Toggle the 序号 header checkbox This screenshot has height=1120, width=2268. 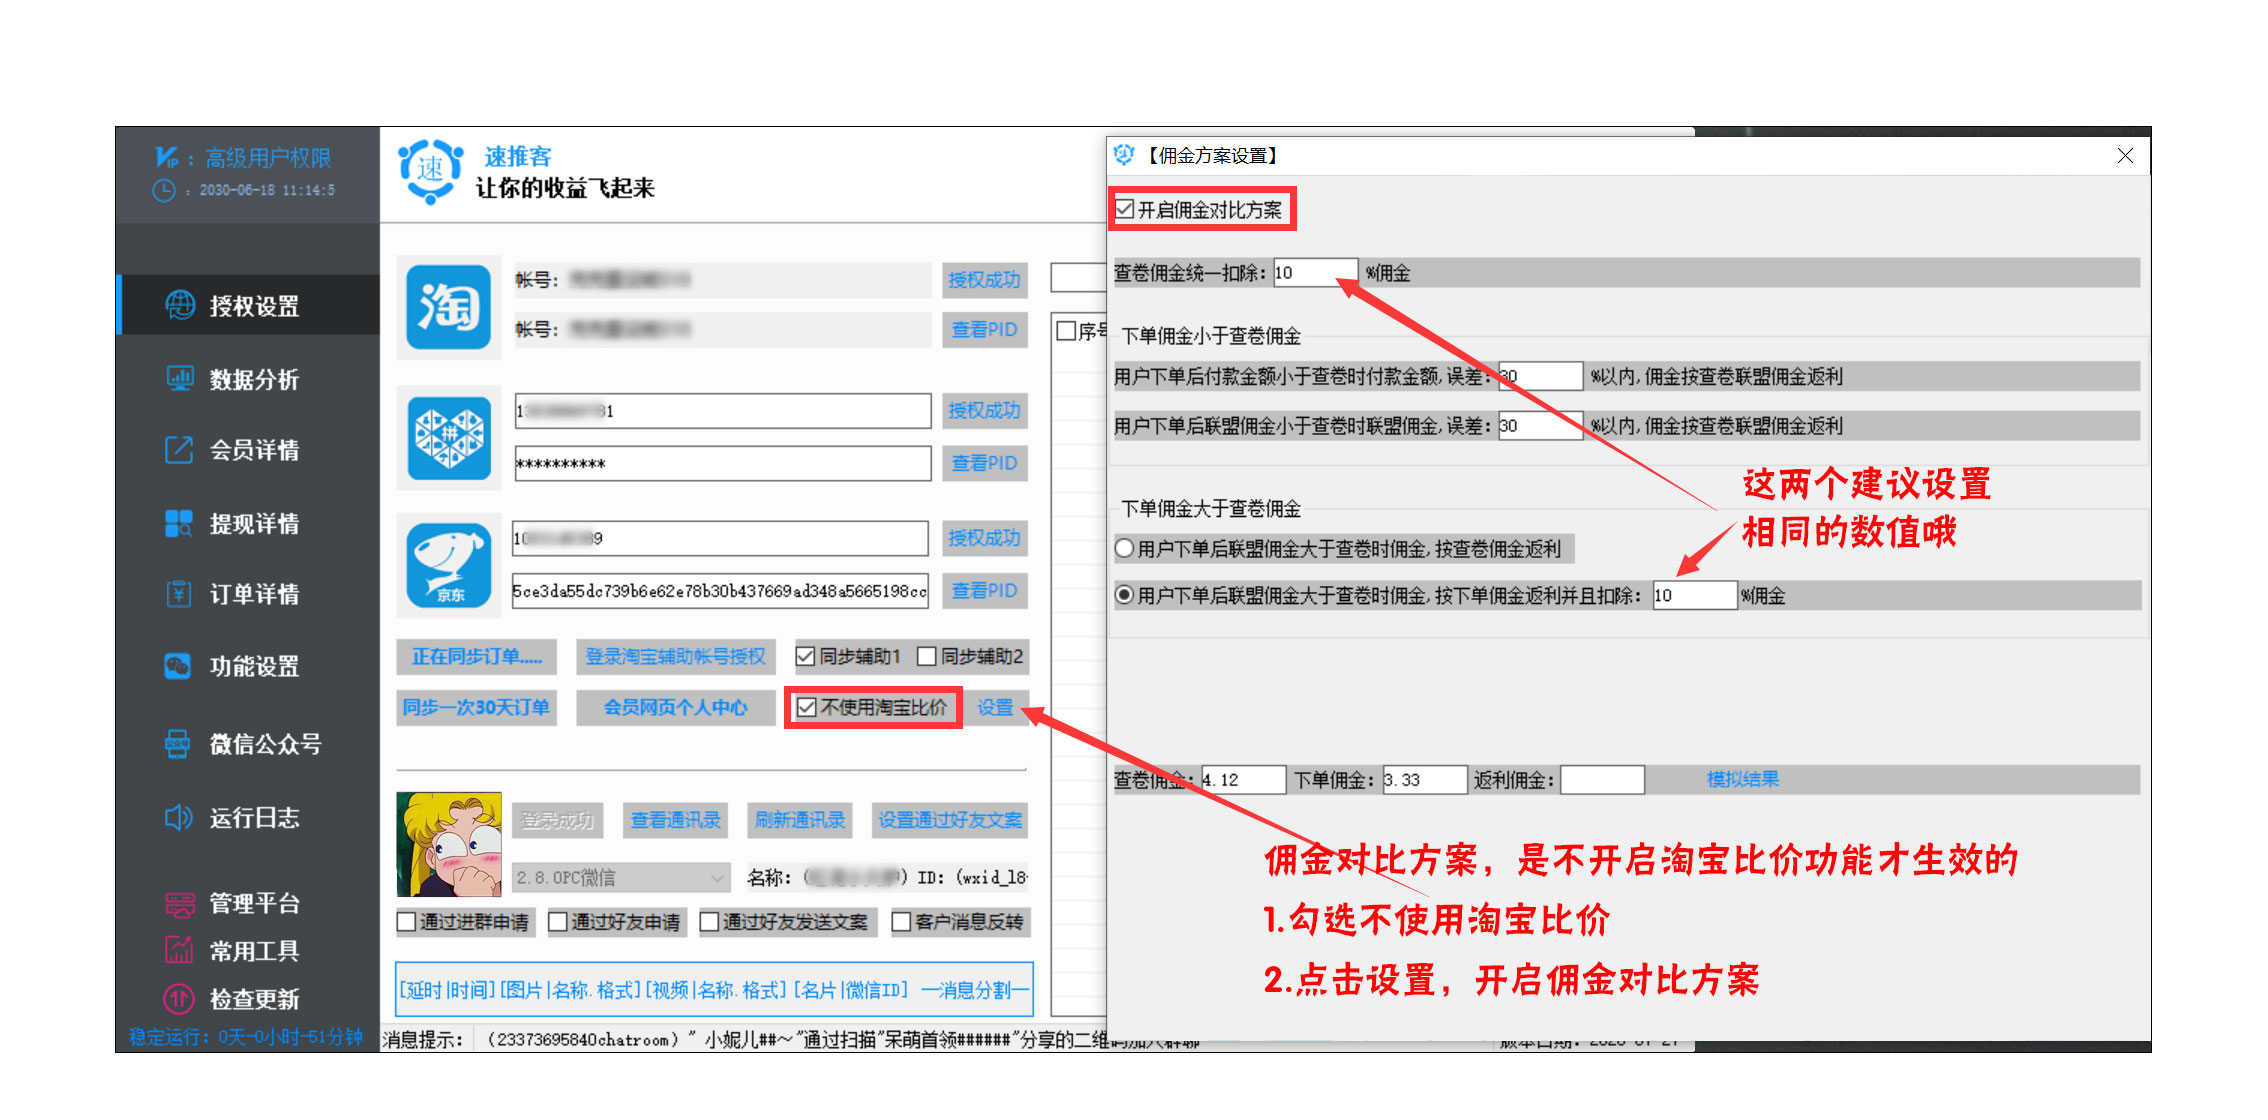pyautogui.click(x=1067, y=331)
